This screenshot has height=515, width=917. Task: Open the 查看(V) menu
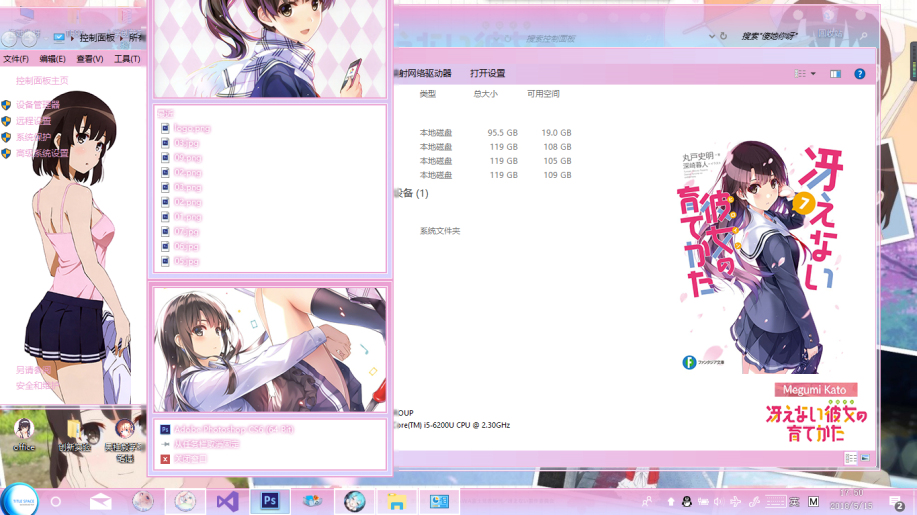(x=90, y=59)
